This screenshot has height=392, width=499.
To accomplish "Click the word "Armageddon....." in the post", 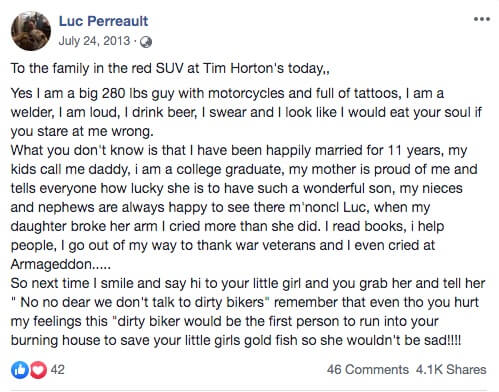I will [60, 264].
